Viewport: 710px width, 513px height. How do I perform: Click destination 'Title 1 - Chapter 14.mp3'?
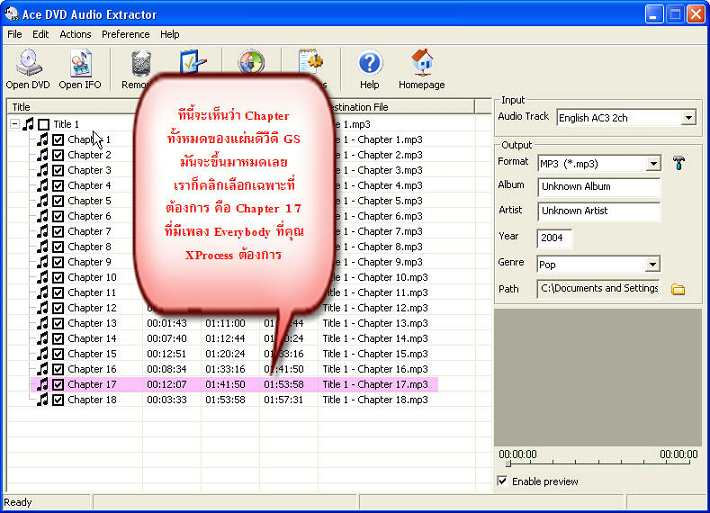[x=375, y=338]
